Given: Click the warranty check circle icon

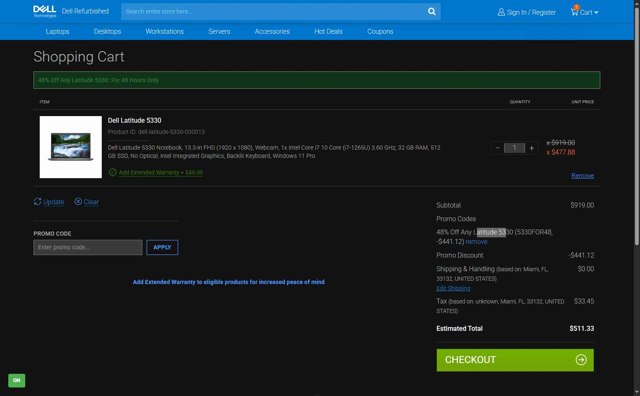Looking at the screenshot, I should point(113,172).
